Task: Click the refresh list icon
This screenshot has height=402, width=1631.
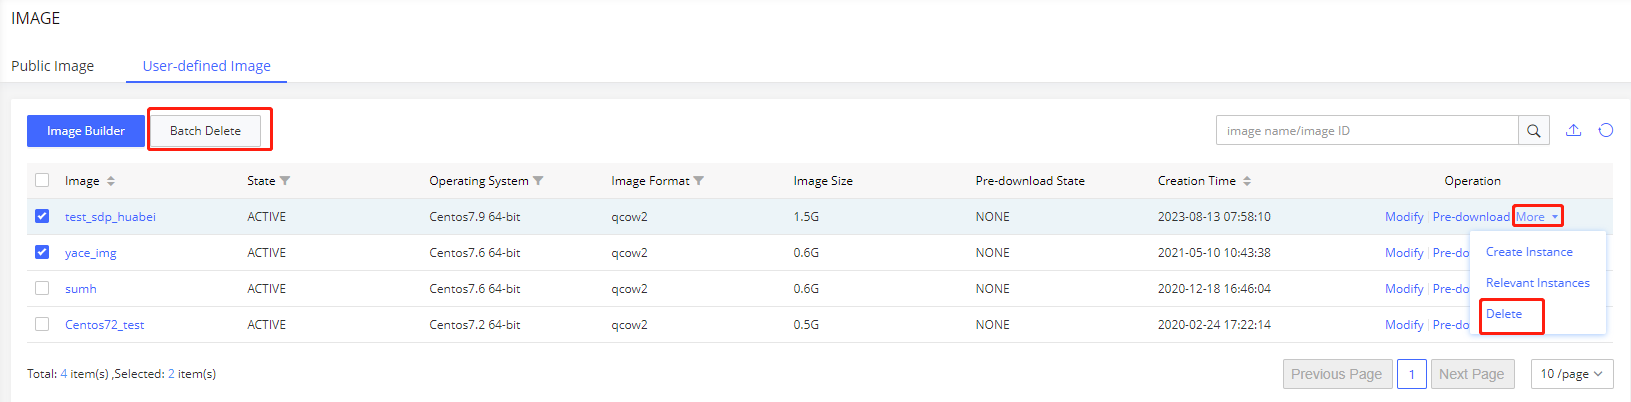Action: [1605, 130]
